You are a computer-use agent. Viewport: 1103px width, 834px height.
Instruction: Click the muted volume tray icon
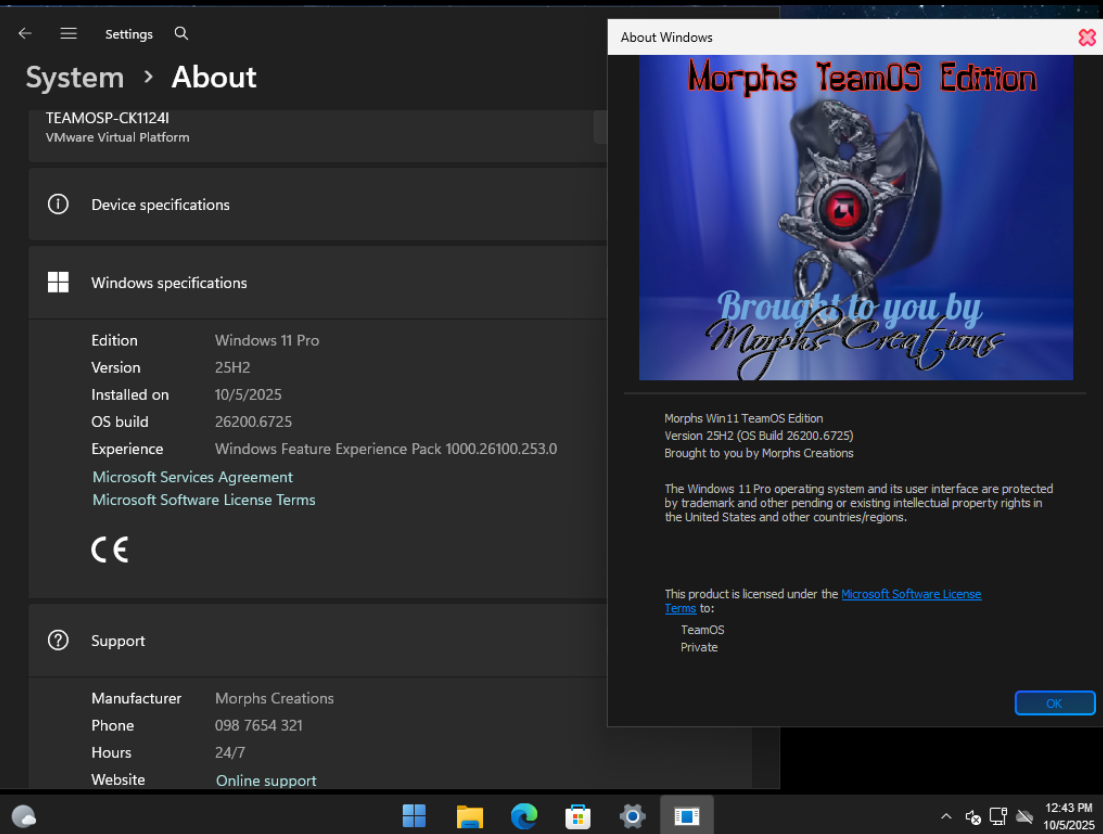[x=973, y=817]
